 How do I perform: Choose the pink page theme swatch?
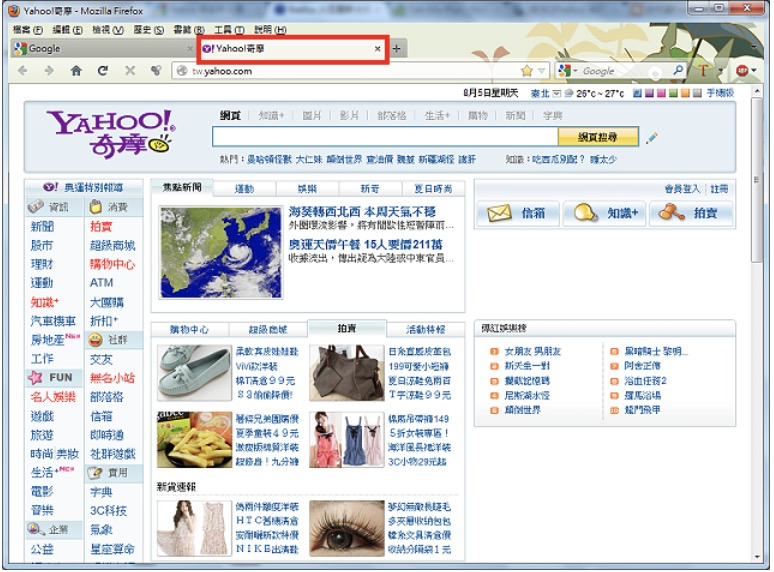click(x=661, y=93)
